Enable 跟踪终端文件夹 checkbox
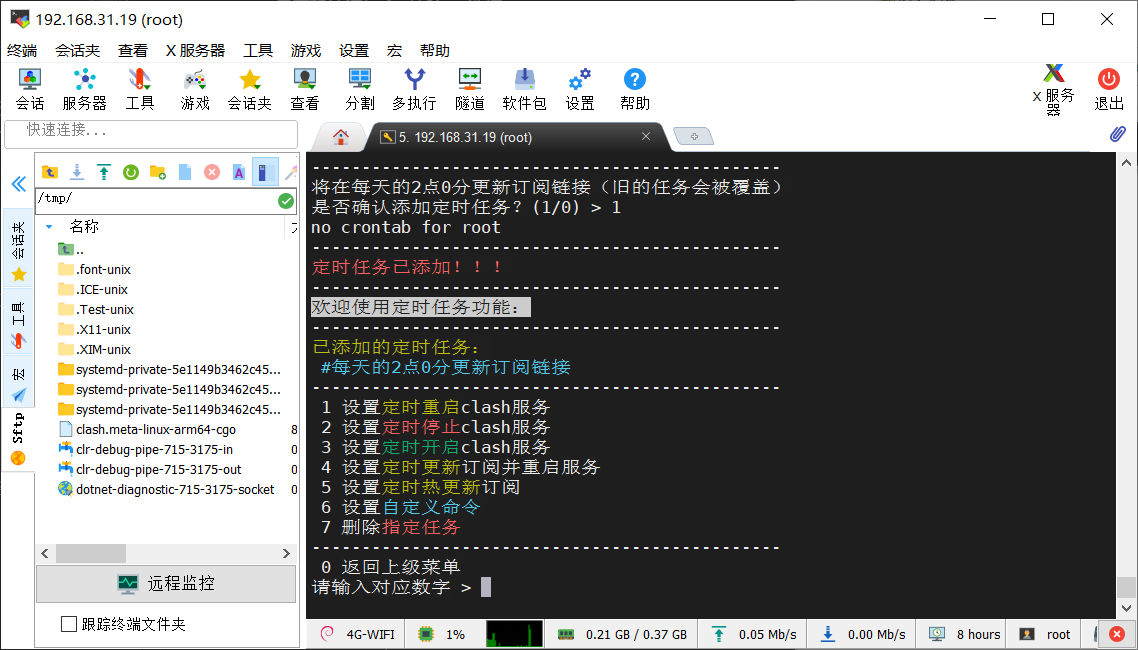The height and width of the screenshot is (650, 1138). (69, 624)
